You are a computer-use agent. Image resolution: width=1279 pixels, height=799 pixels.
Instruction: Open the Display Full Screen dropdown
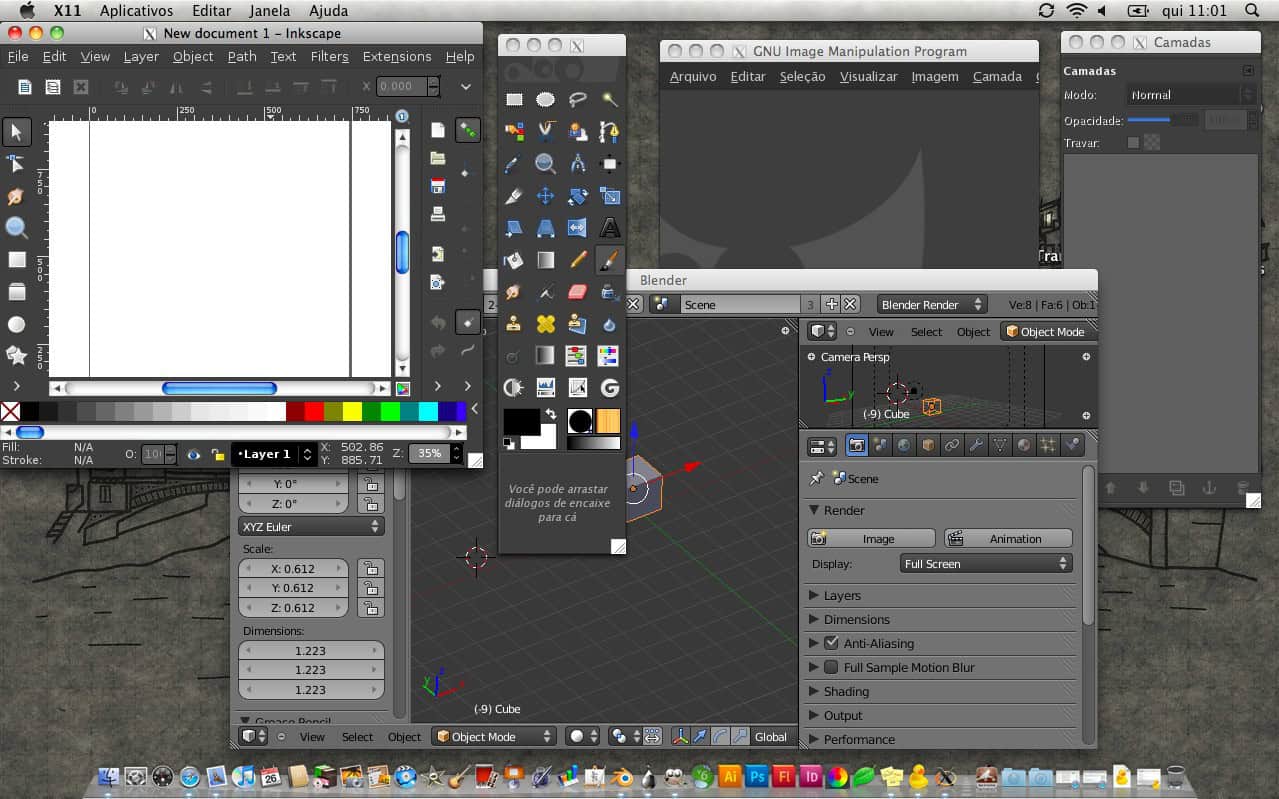coord(986,564)
